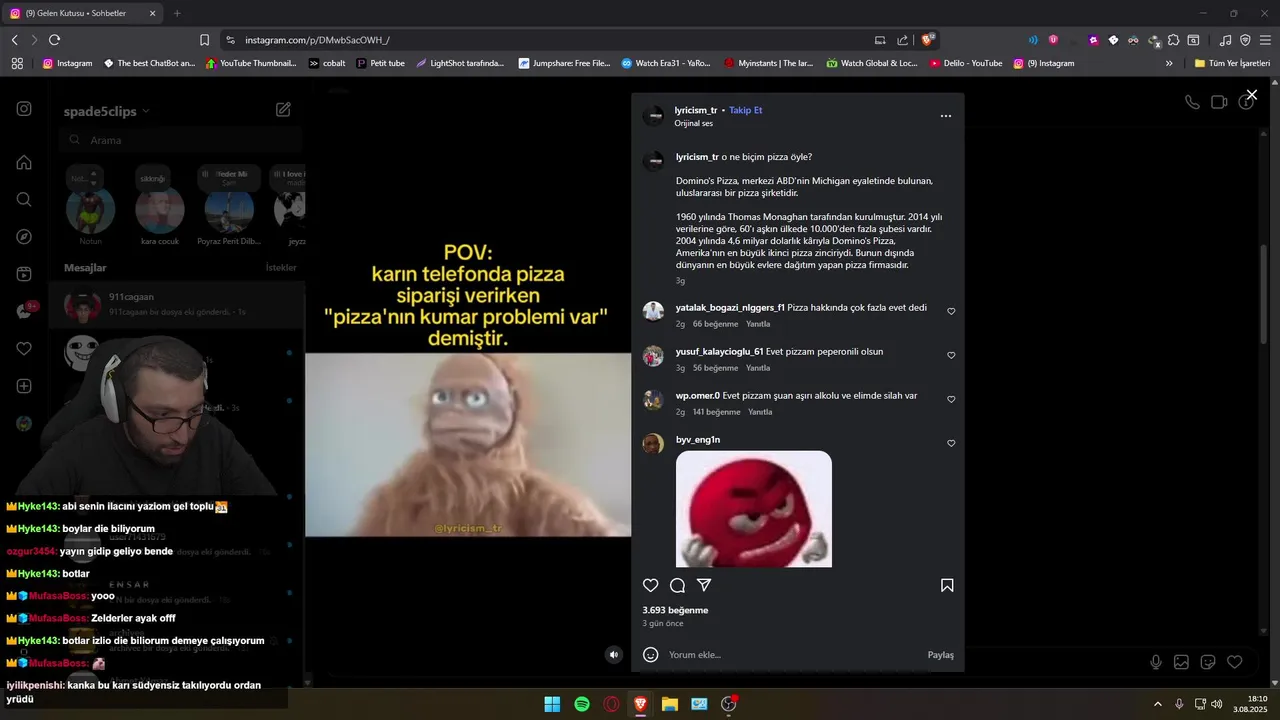Open Windows Start menu
The height and width of the screenshot is (720, 1280).
pyautogui.click(x=552, y=704)
